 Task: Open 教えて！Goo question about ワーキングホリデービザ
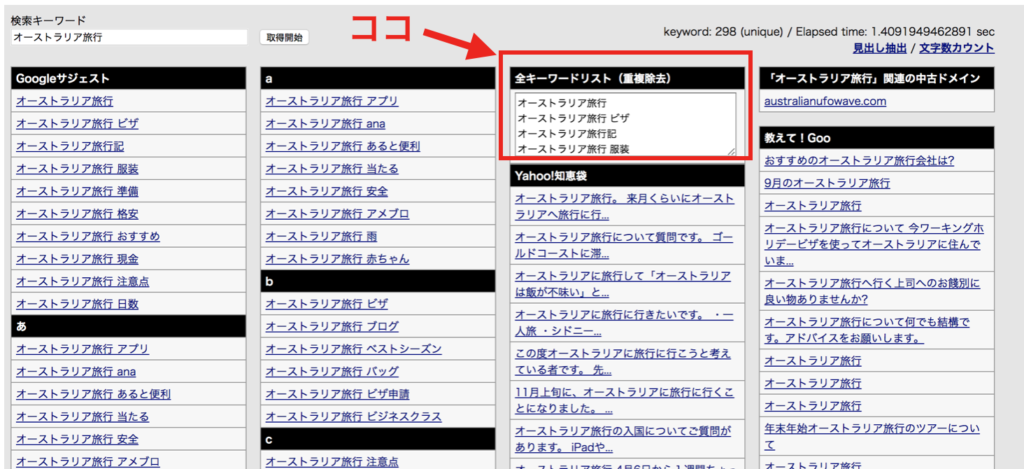(x=873, y=245)
